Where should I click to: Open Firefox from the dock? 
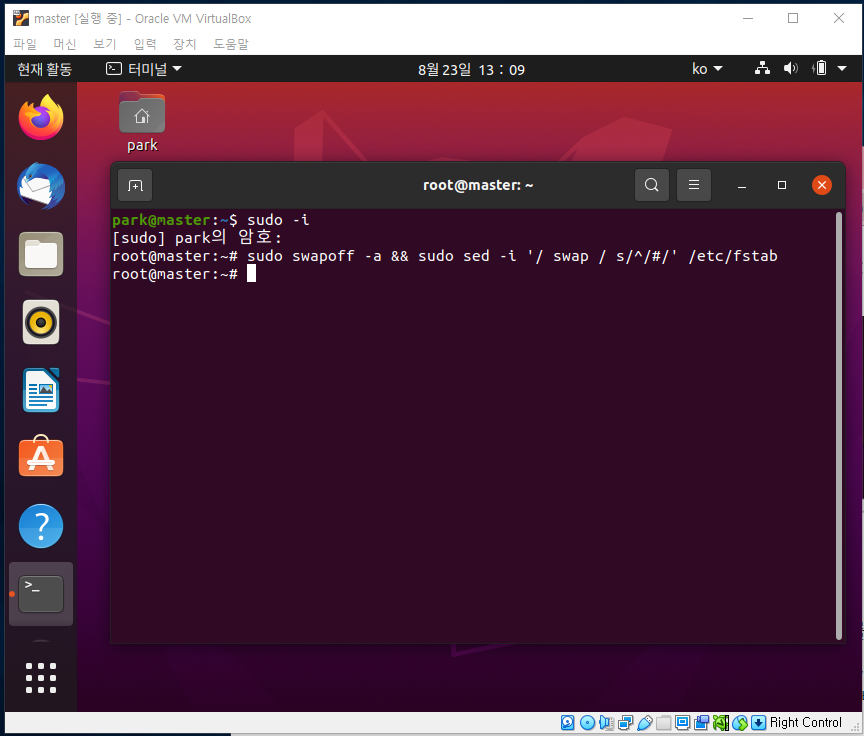click(x=41, y=117)
